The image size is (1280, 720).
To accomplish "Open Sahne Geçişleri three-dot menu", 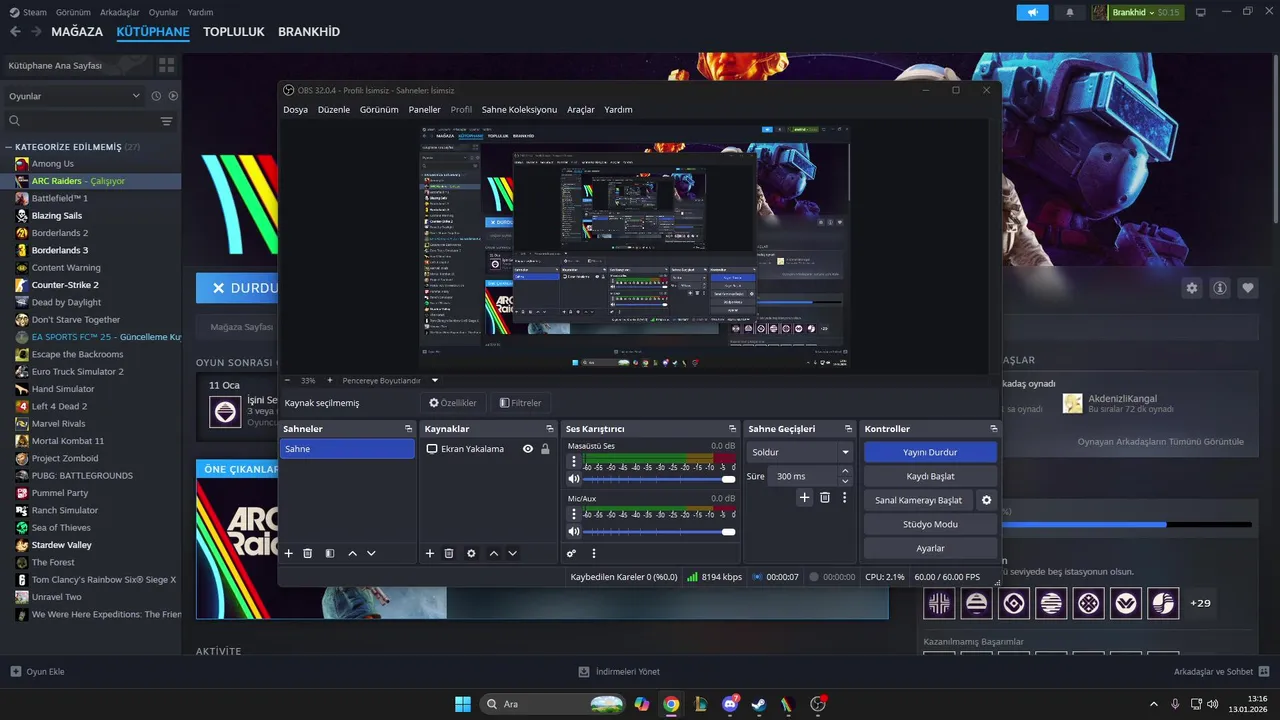I will pos(845,497).
